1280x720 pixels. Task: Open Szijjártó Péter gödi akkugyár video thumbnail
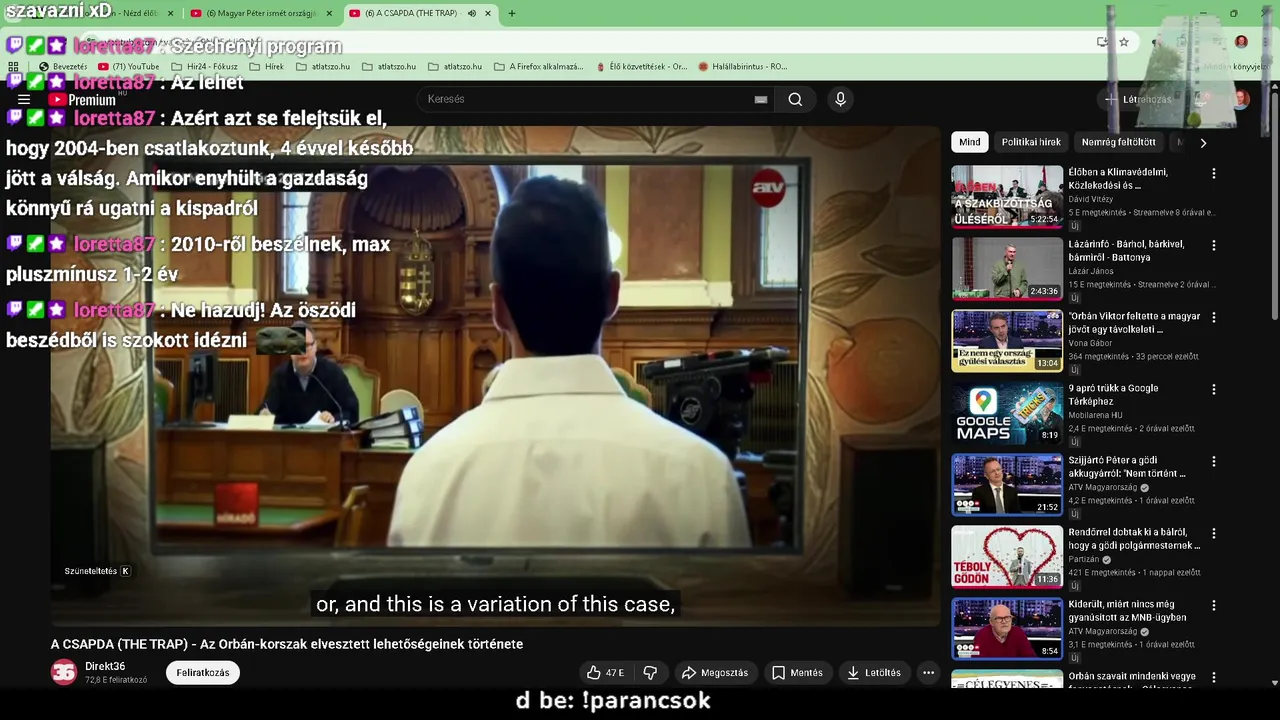point(1007,485)
